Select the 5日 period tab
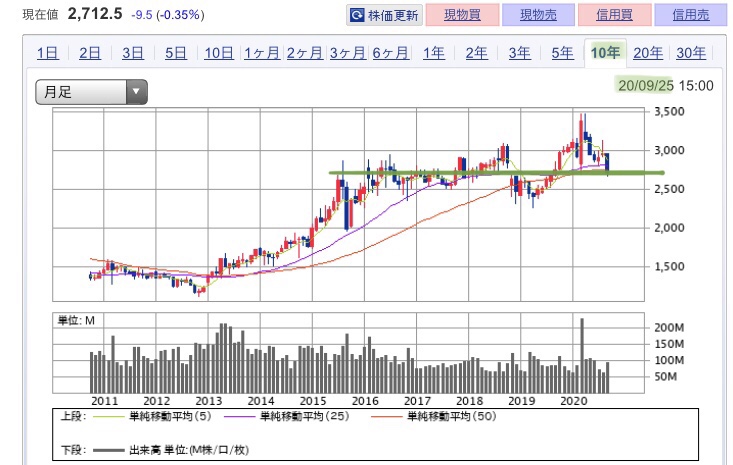 (175, 54)
